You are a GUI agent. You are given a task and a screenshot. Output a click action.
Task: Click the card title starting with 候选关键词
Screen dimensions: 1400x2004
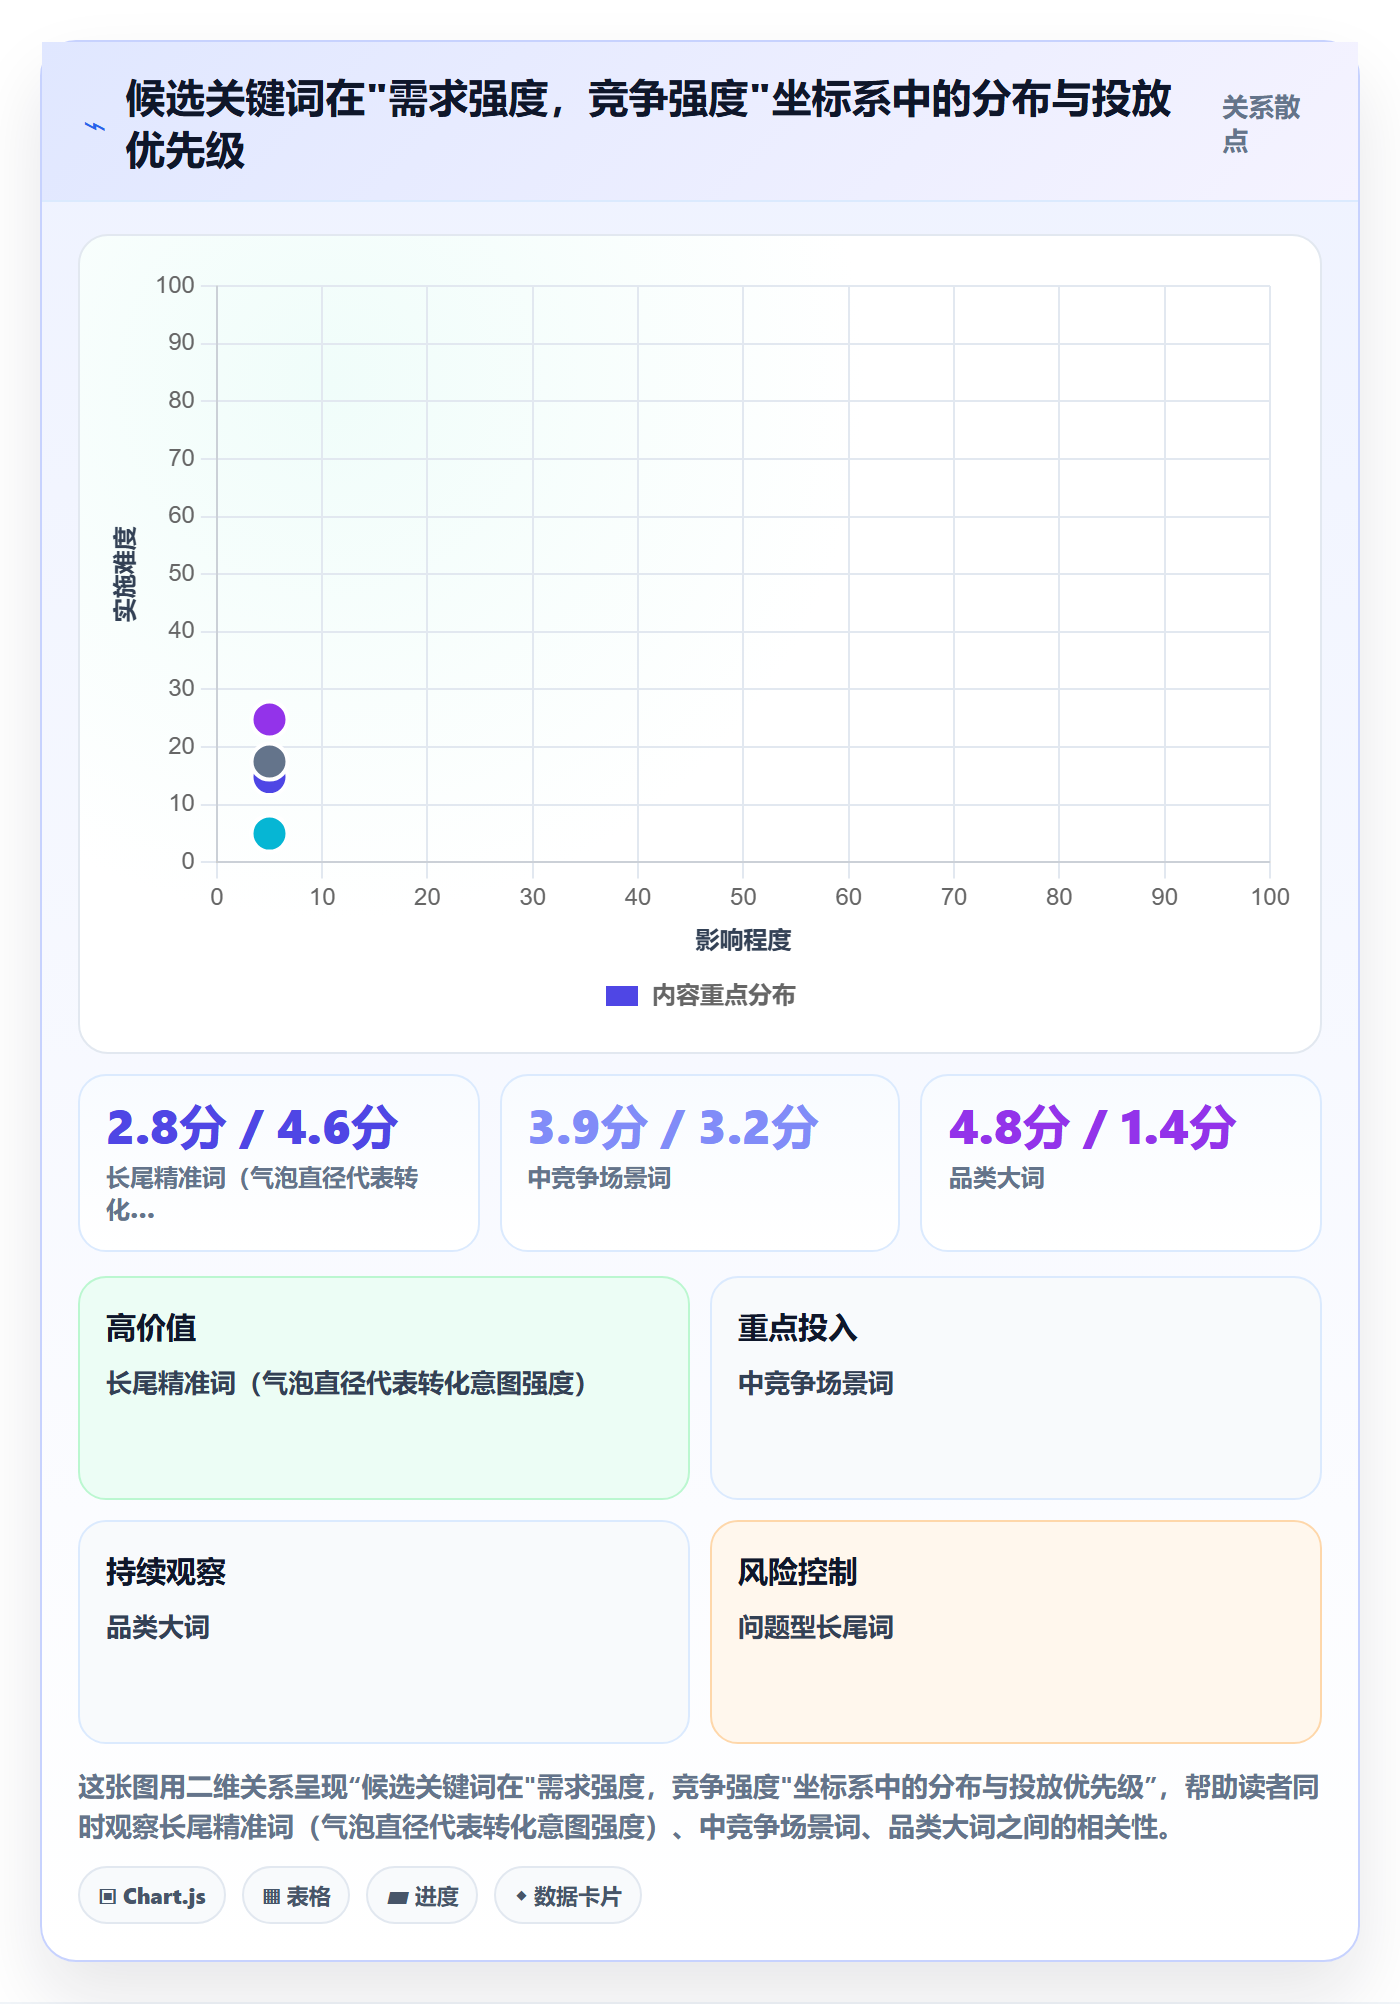[648, 125]
